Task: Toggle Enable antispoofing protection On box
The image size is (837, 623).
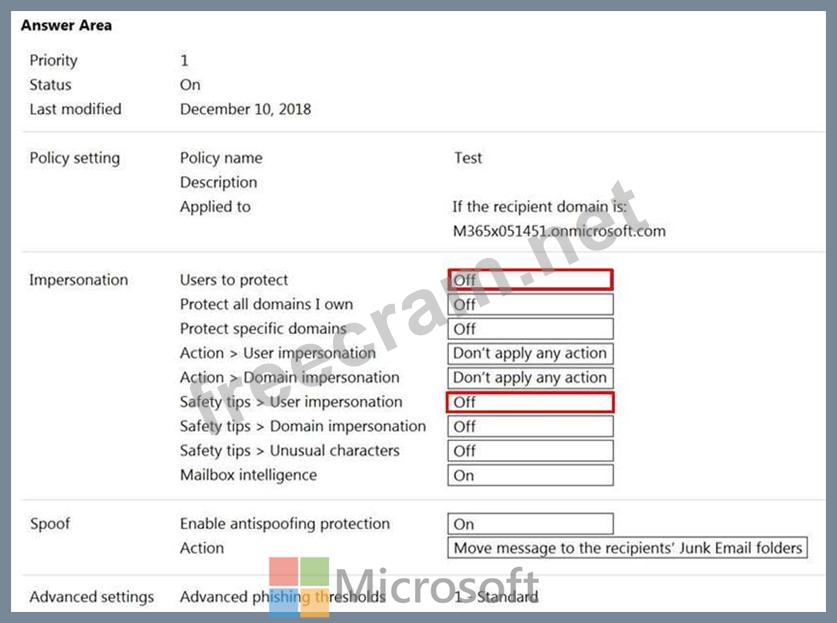Action: [x=530, y=524]
